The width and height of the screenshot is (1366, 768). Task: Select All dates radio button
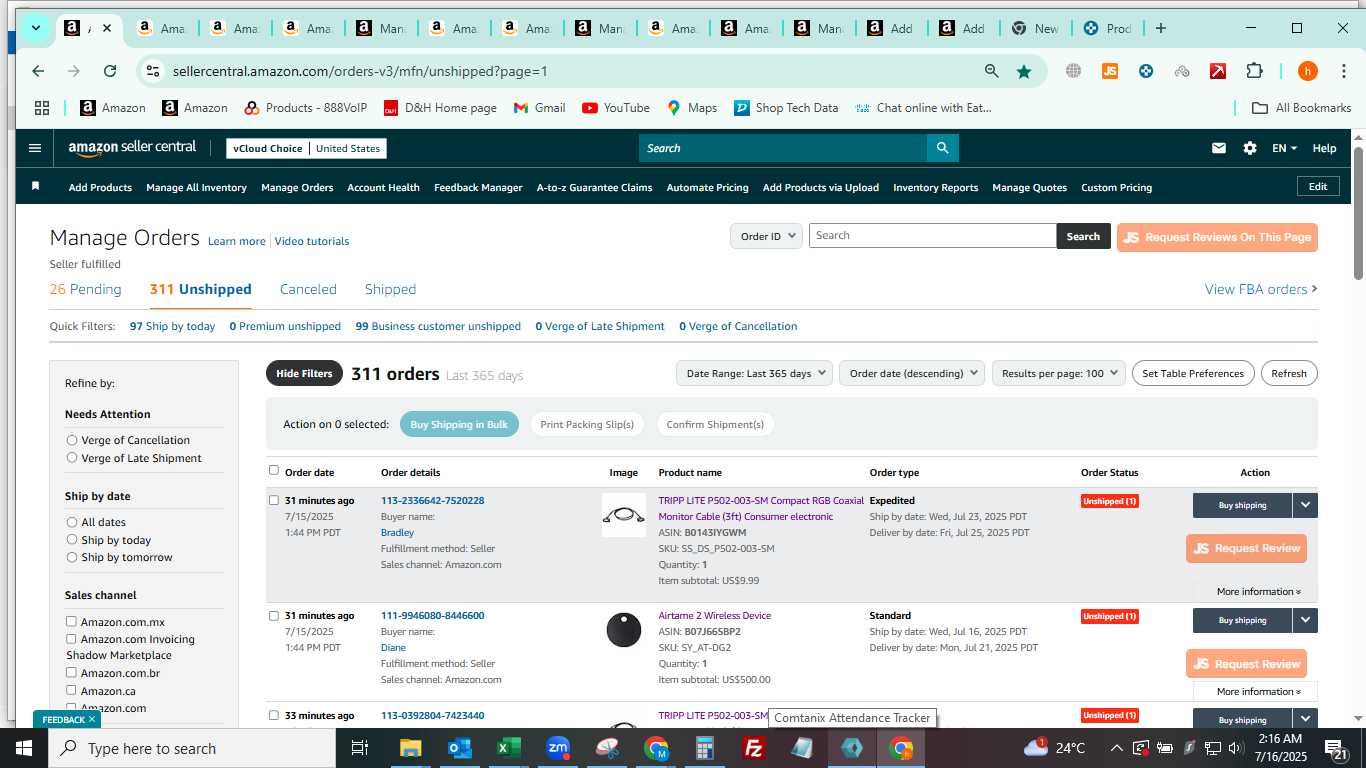72,522
